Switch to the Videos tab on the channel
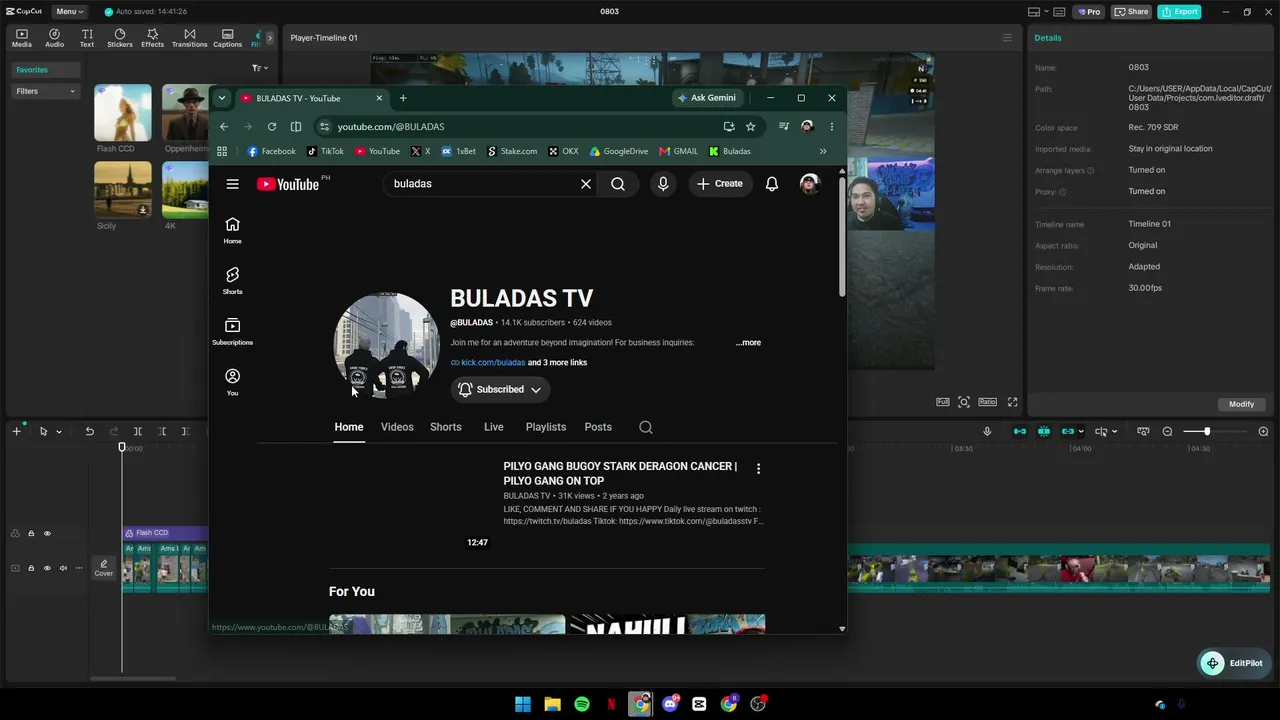1280x720 pixels. [x=397, y=427]
